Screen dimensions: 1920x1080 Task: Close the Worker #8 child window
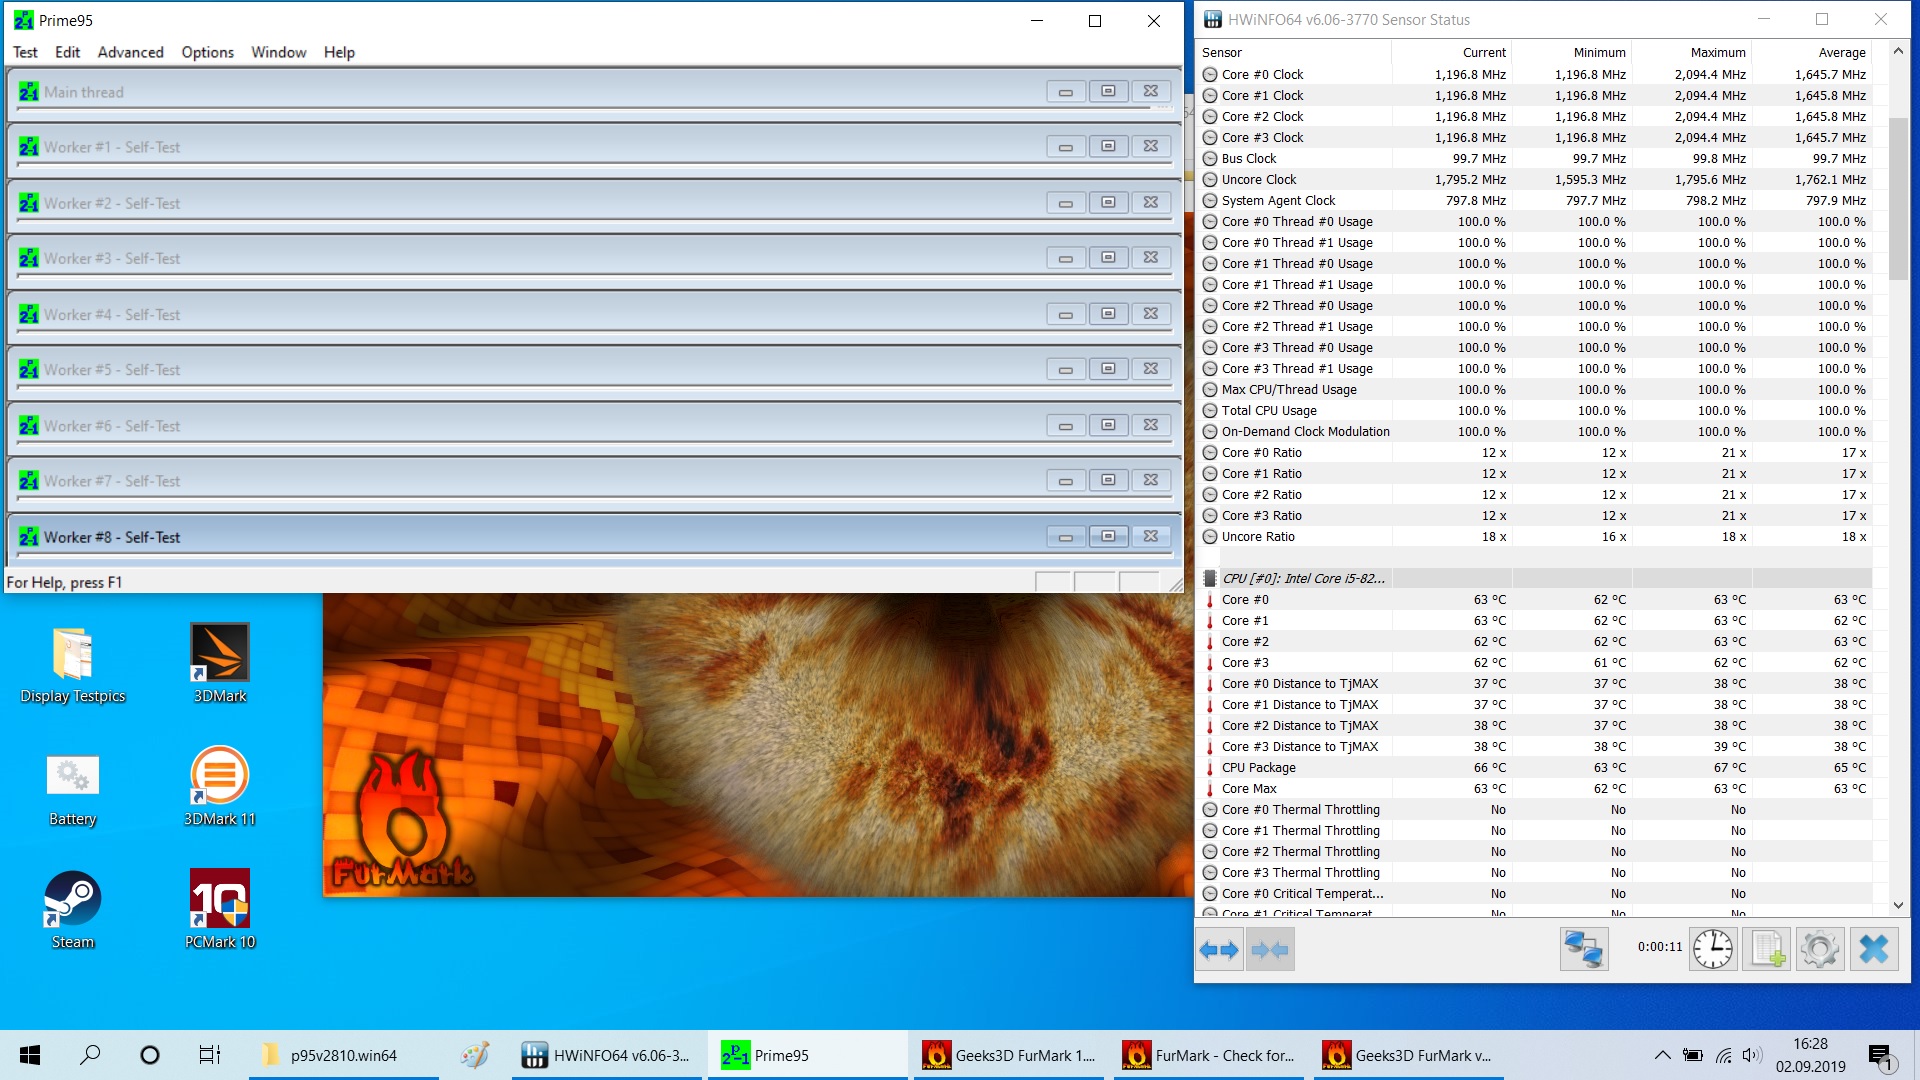1151,536
